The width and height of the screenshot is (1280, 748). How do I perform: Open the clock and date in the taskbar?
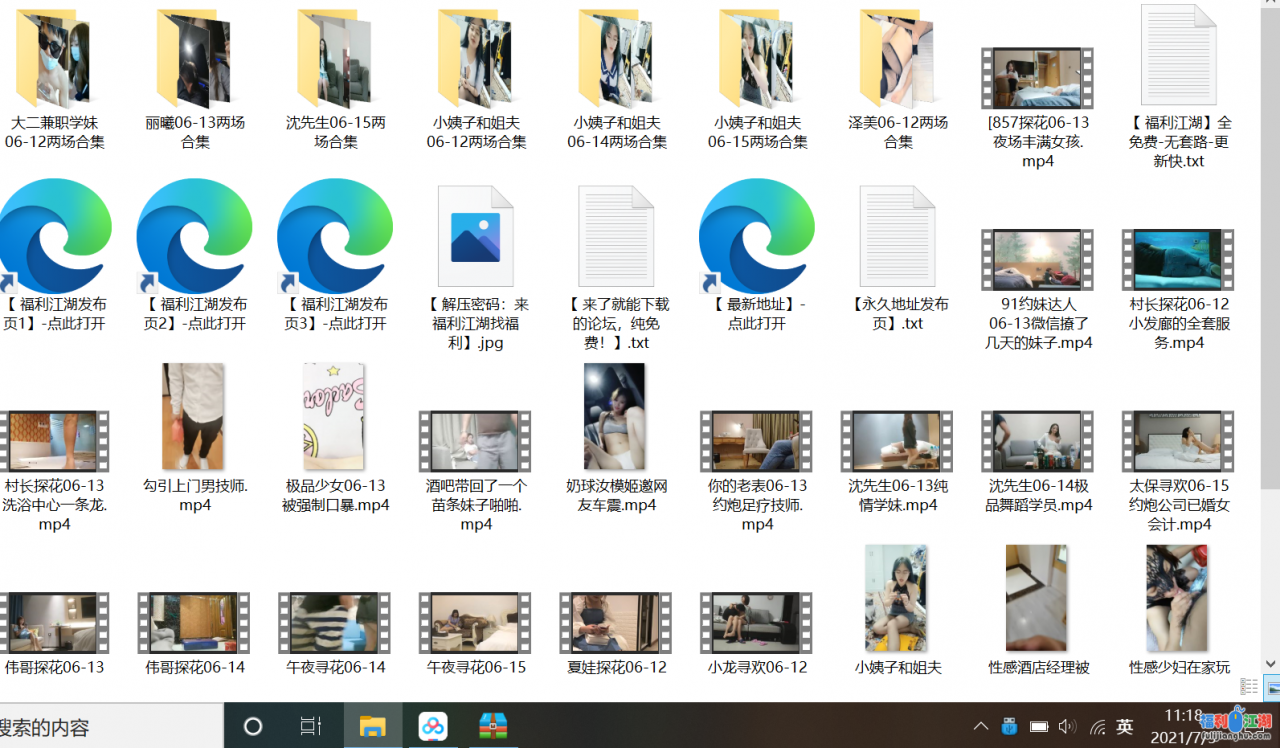pyautogui.click(x=1185, y=726)
